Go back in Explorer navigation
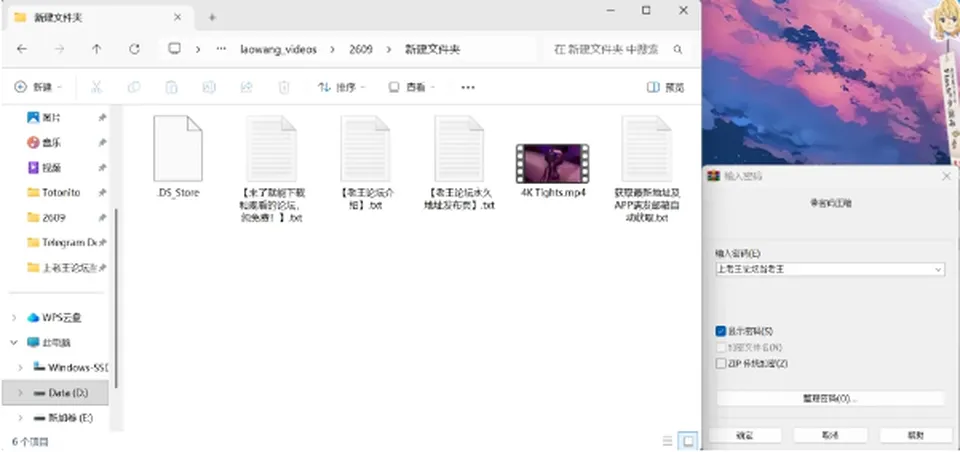960x452 pixels. click(22, 50)
